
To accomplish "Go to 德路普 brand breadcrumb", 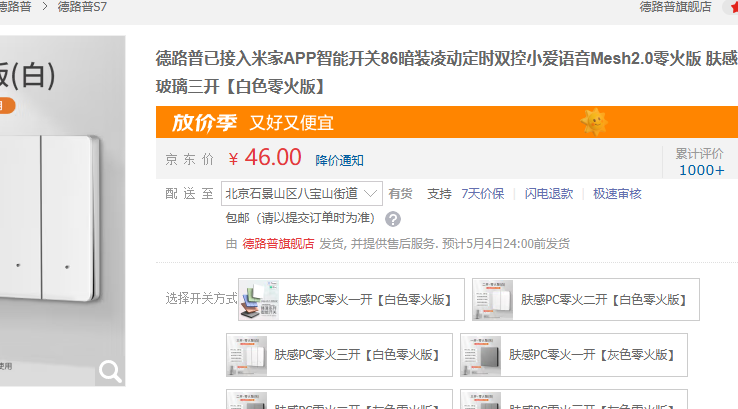I will pos(14,7).
